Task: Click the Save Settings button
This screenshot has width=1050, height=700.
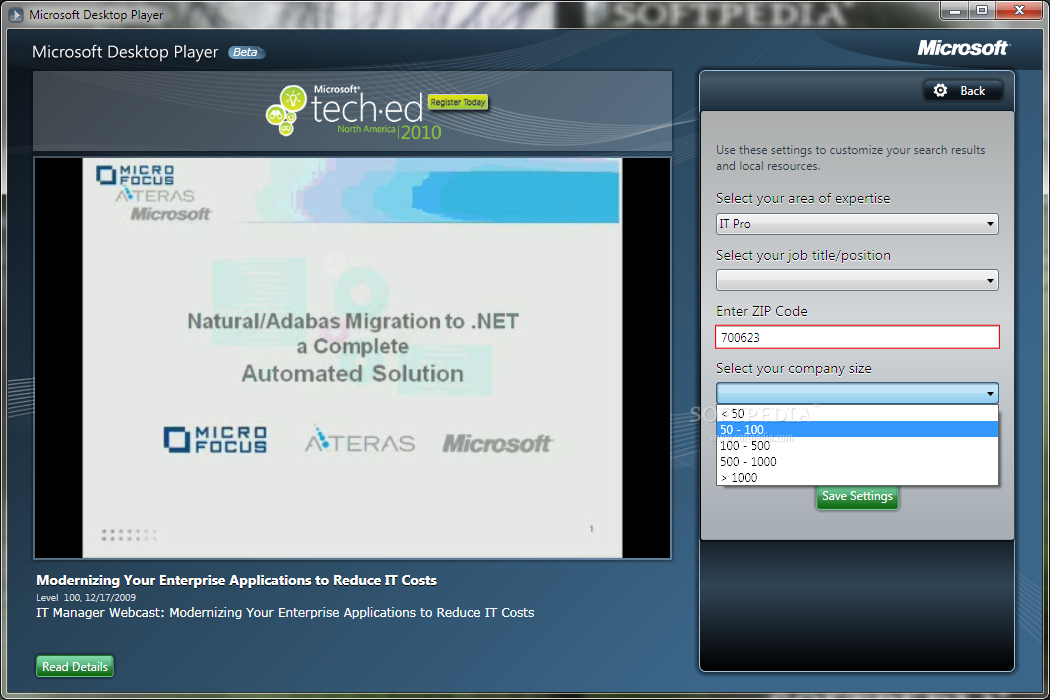Action: point(856,496)
